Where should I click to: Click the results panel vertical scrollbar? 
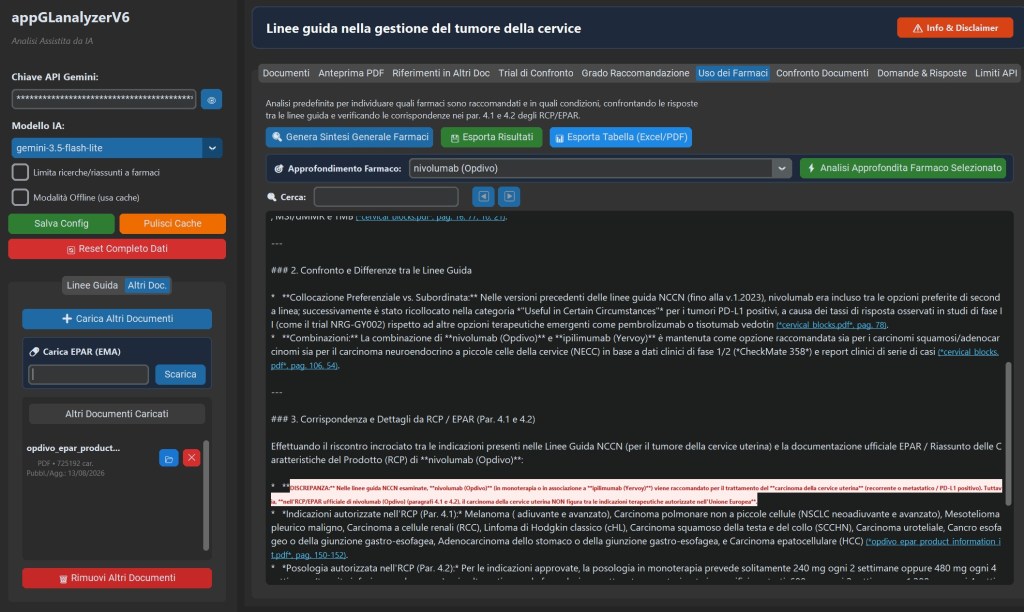pos(1008,434)
